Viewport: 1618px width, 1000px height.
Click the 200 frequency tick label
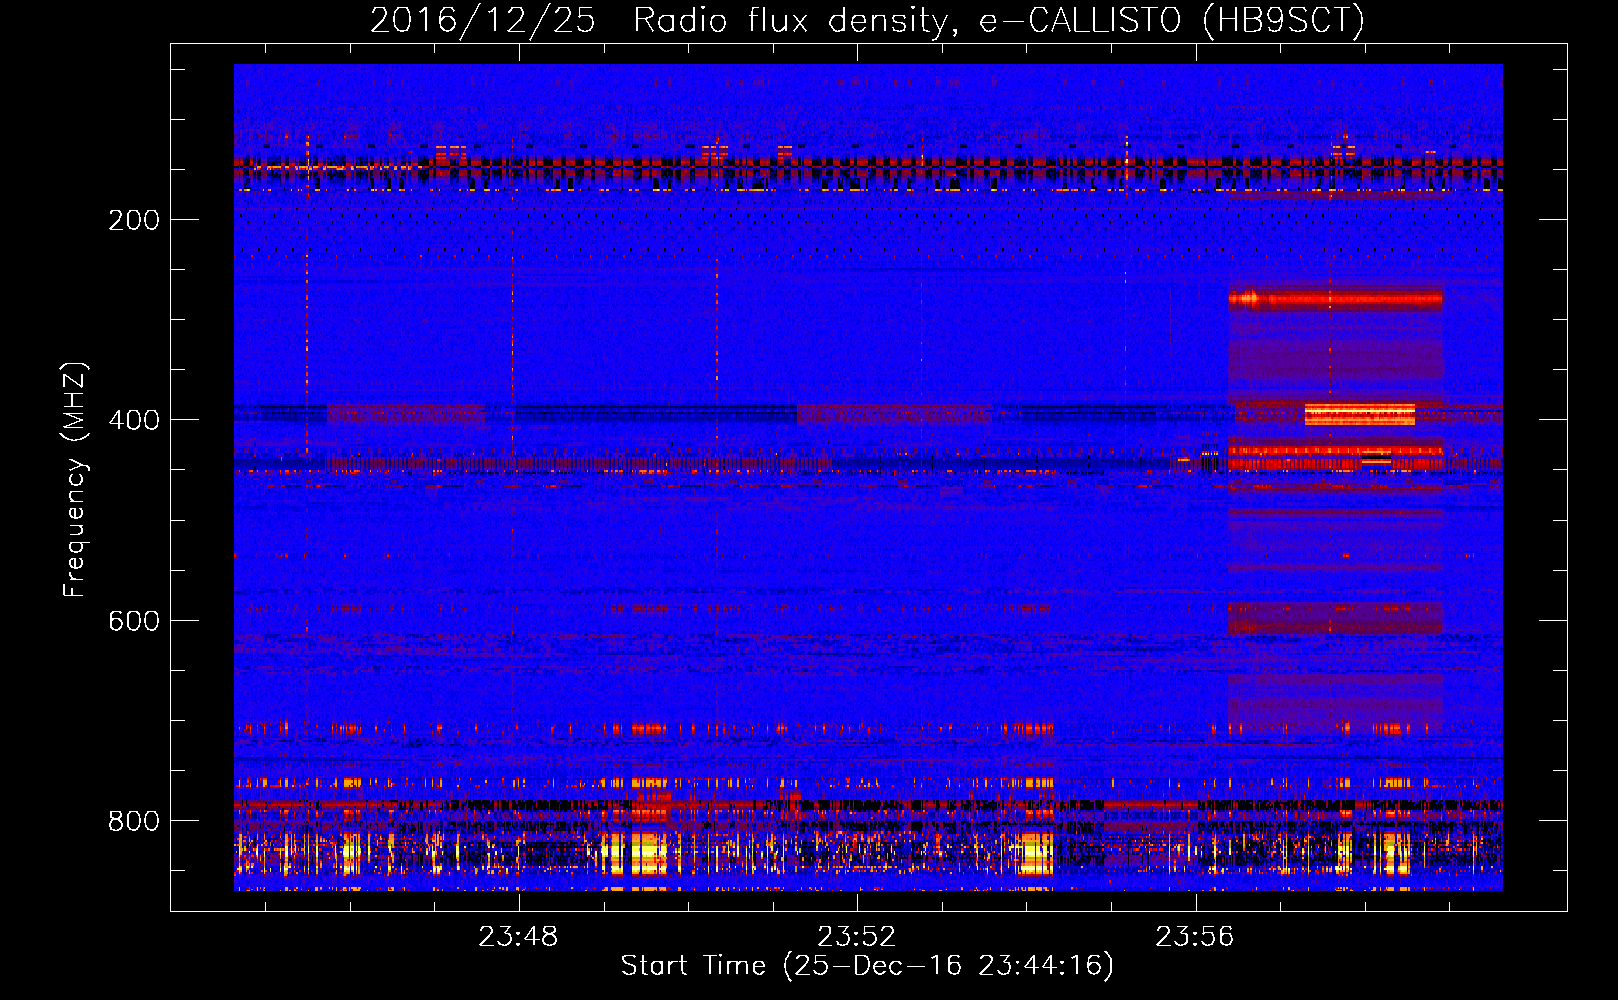[133, 220]
